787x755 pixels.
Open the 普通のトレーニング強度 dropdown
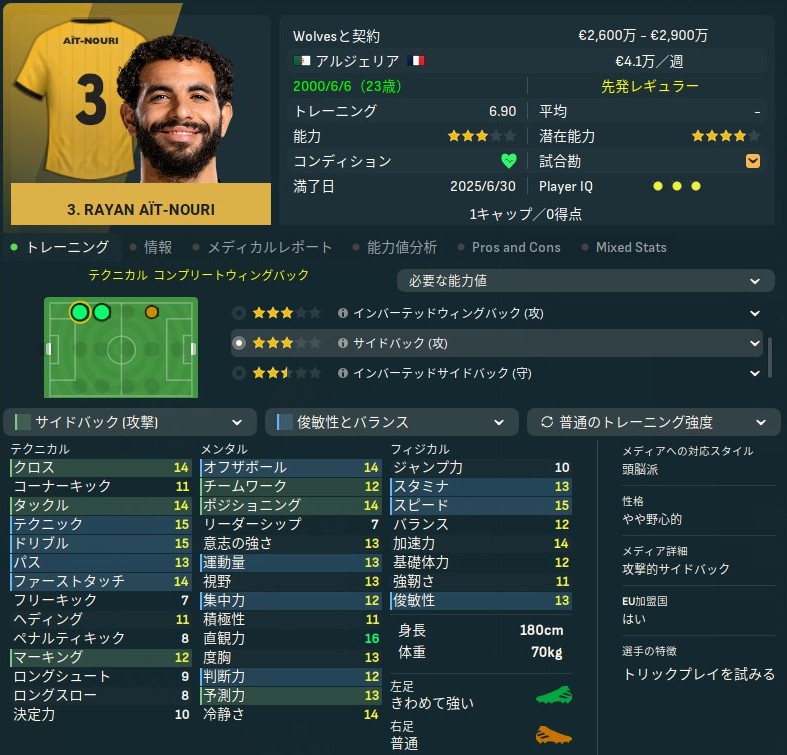(653, 422)
